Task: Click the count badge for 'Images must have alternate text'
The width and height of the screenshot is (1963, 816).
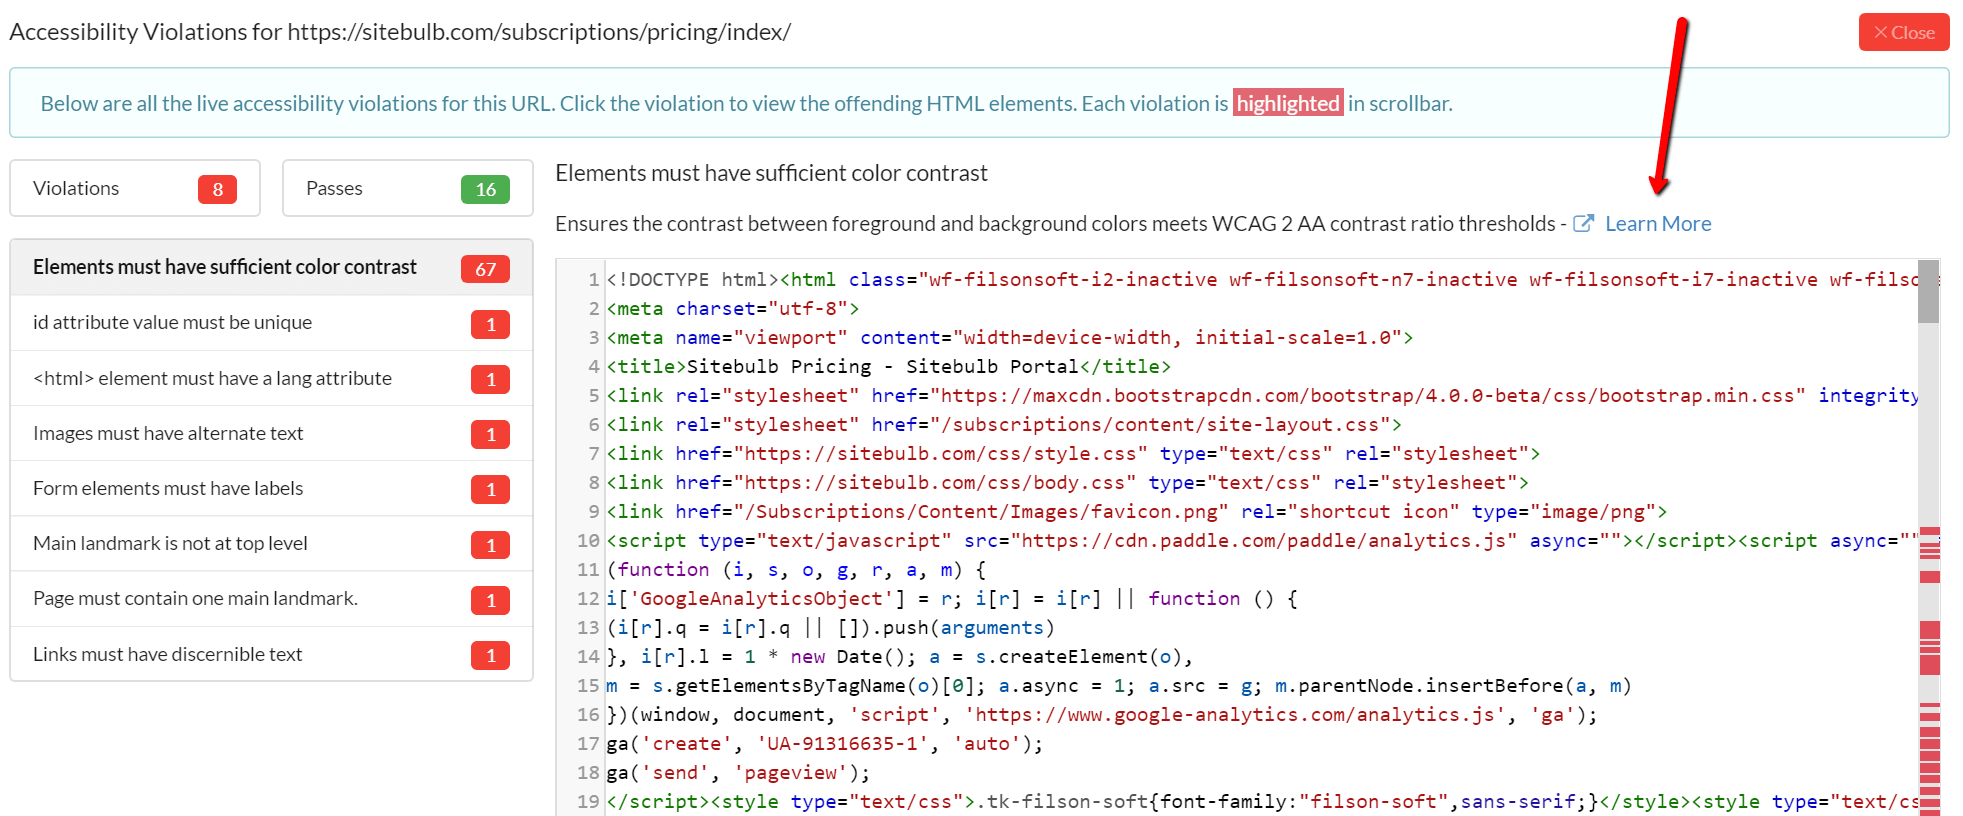Action: pos(490,434)
